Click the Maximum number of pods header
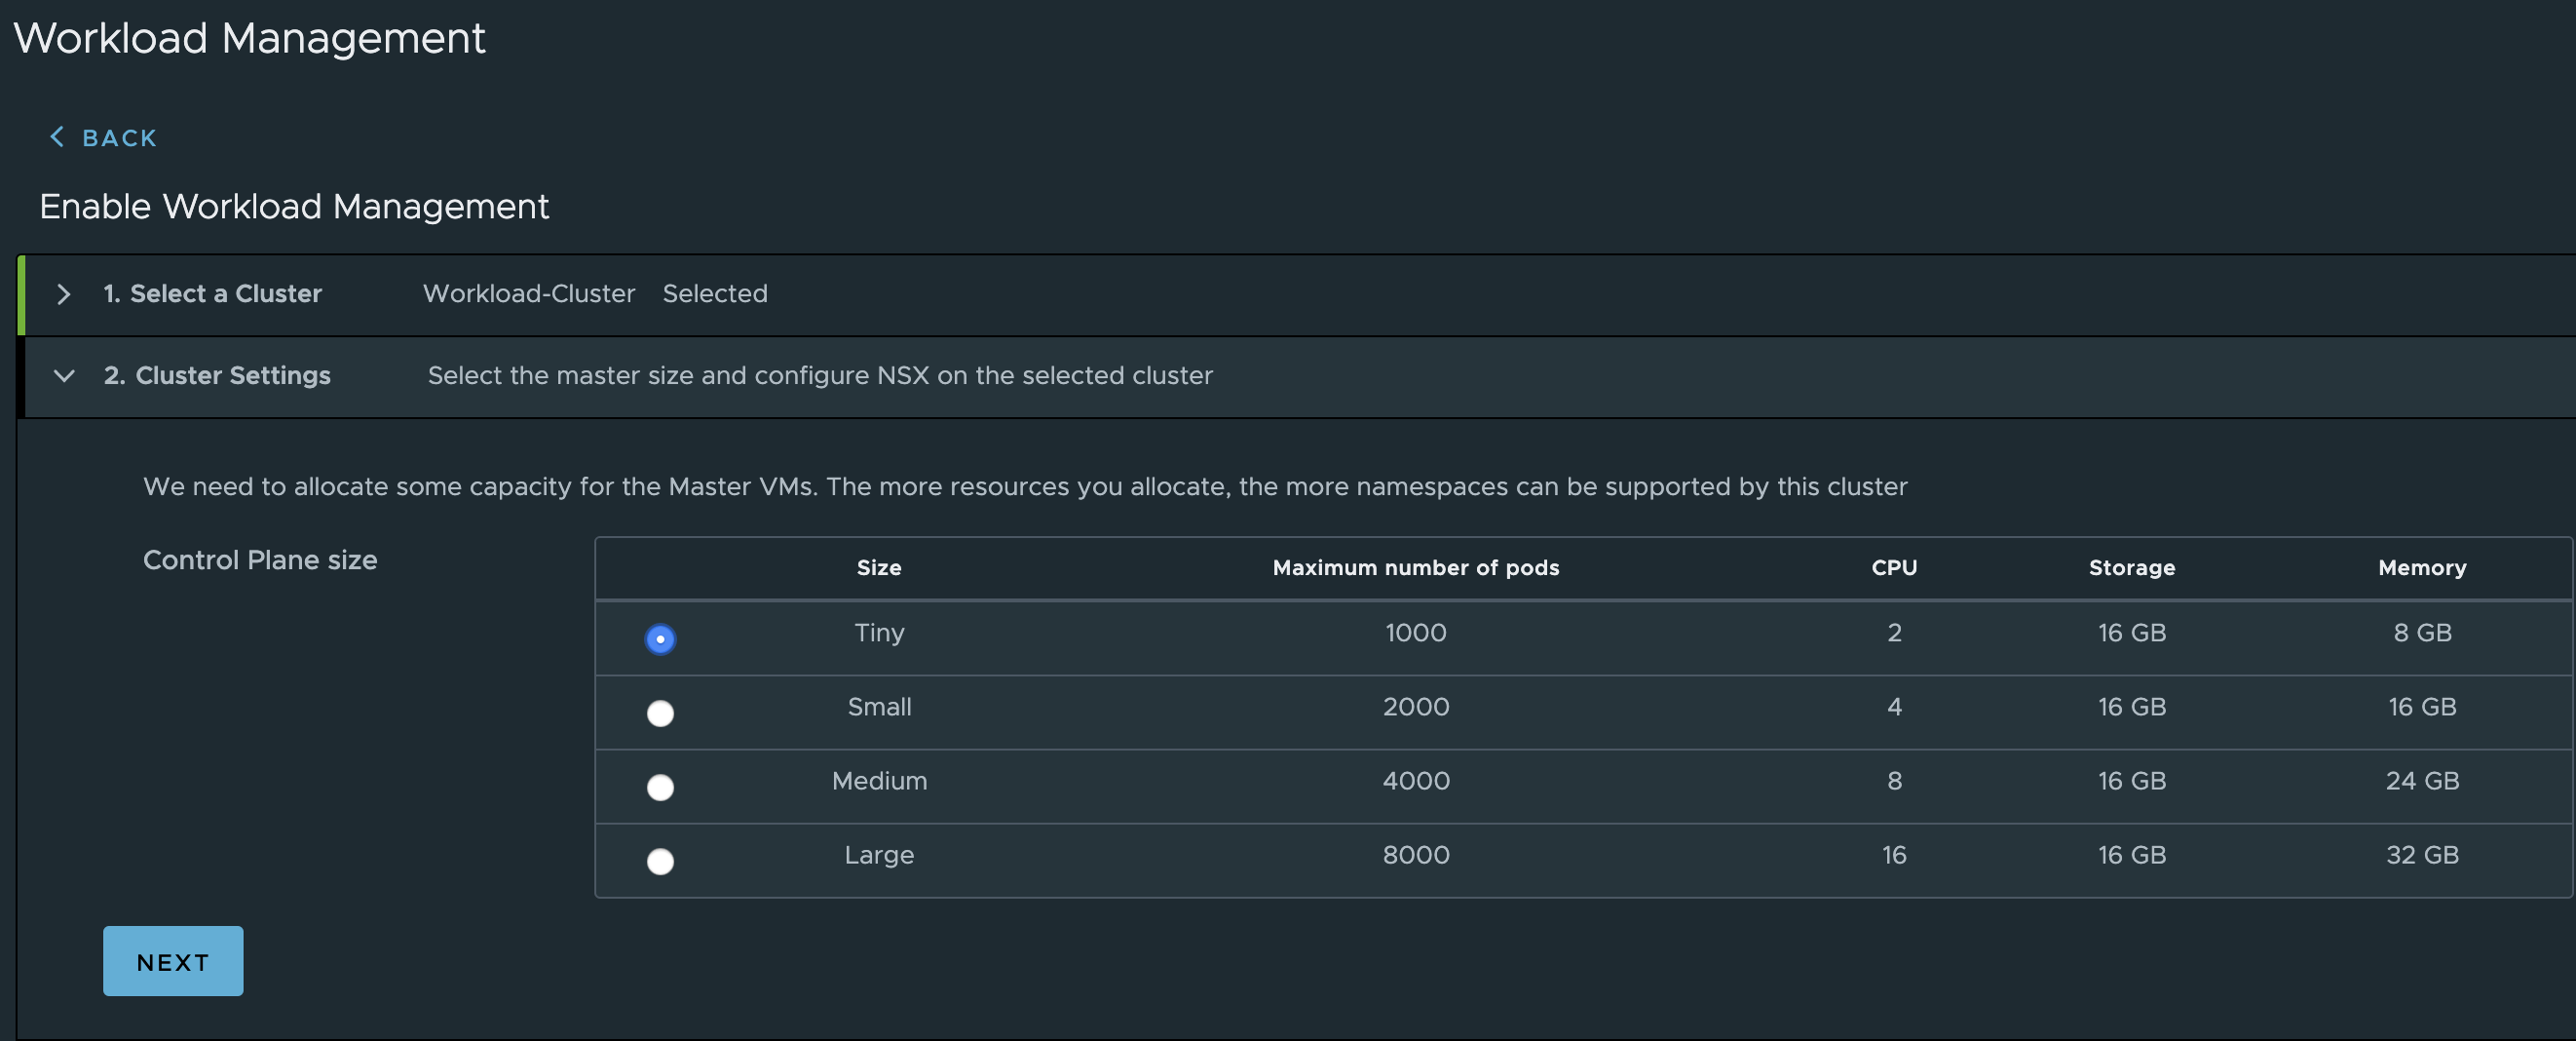2576x1041 pixels. tap(1415, 568)
